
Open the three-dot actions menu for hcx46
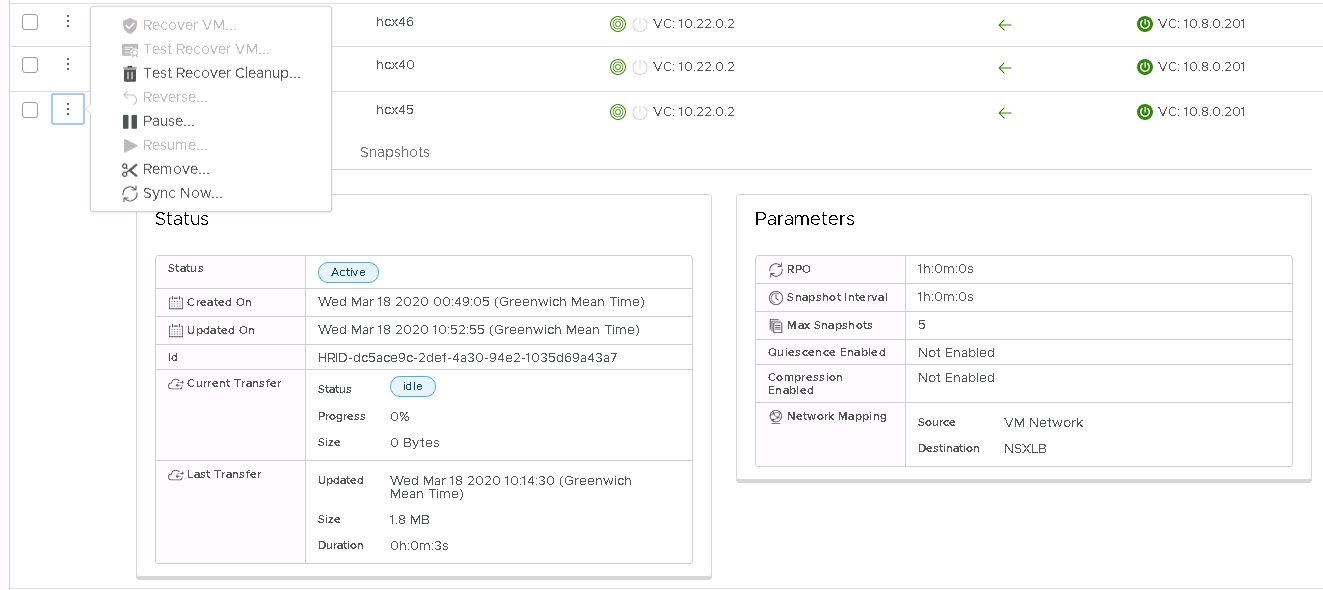[x=67, y=21]
